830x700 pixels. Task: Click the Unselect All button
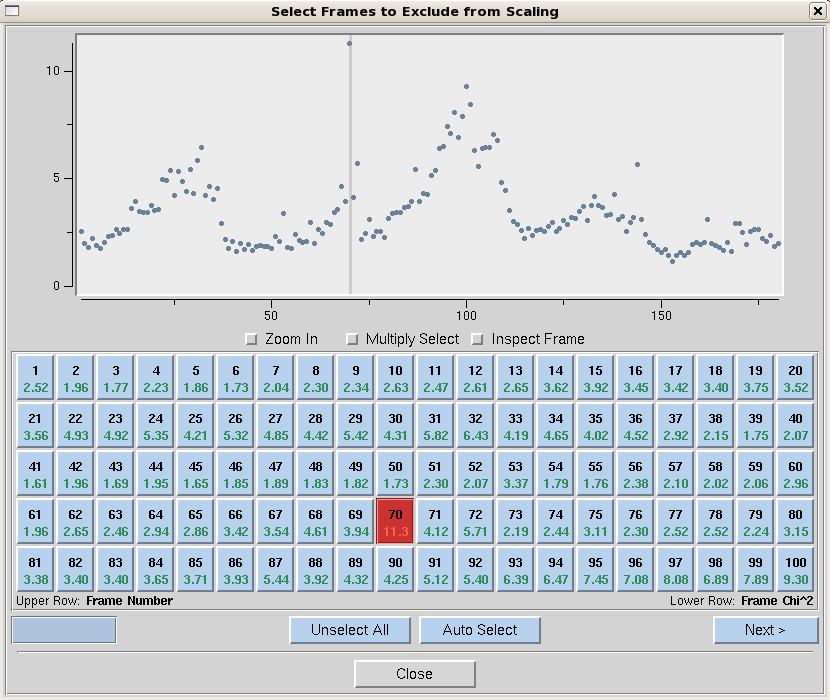click(350, 630)
